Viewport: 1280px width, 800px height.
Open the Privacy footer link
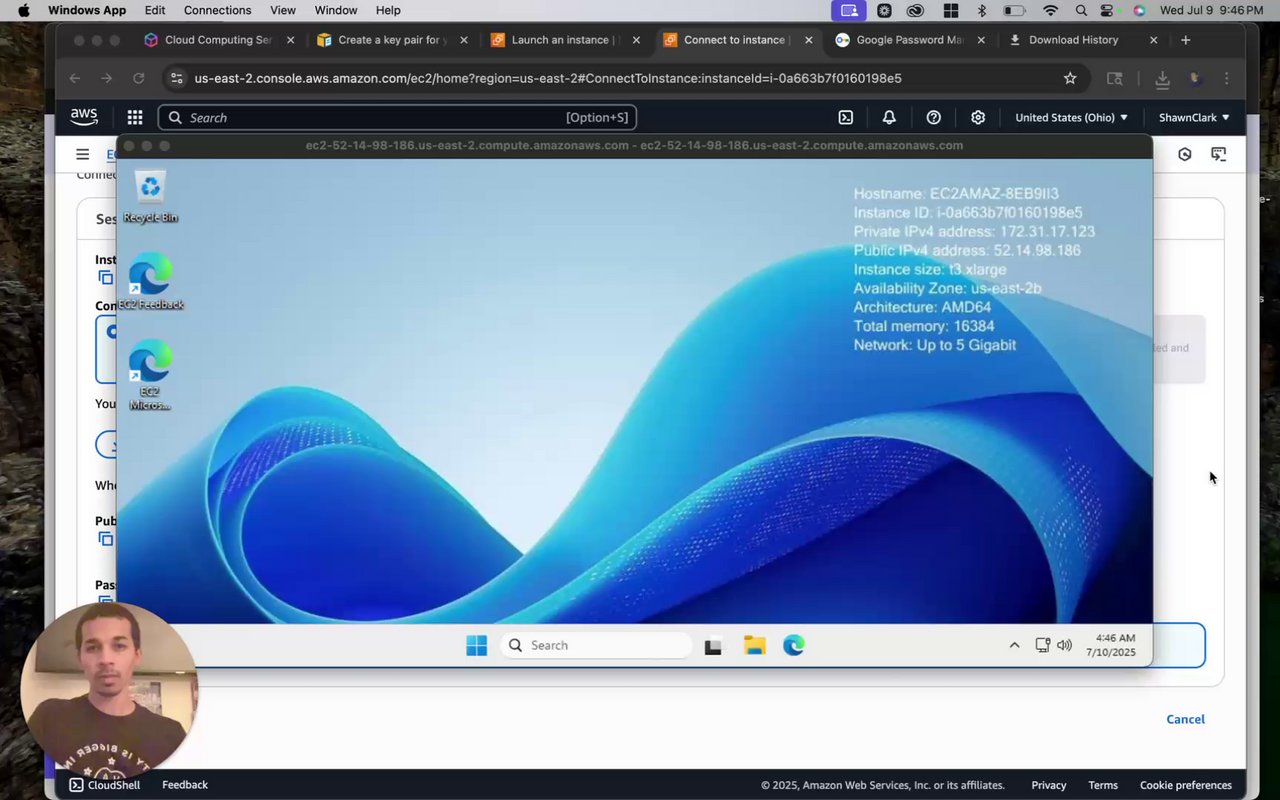click(x=1049, y=785)
